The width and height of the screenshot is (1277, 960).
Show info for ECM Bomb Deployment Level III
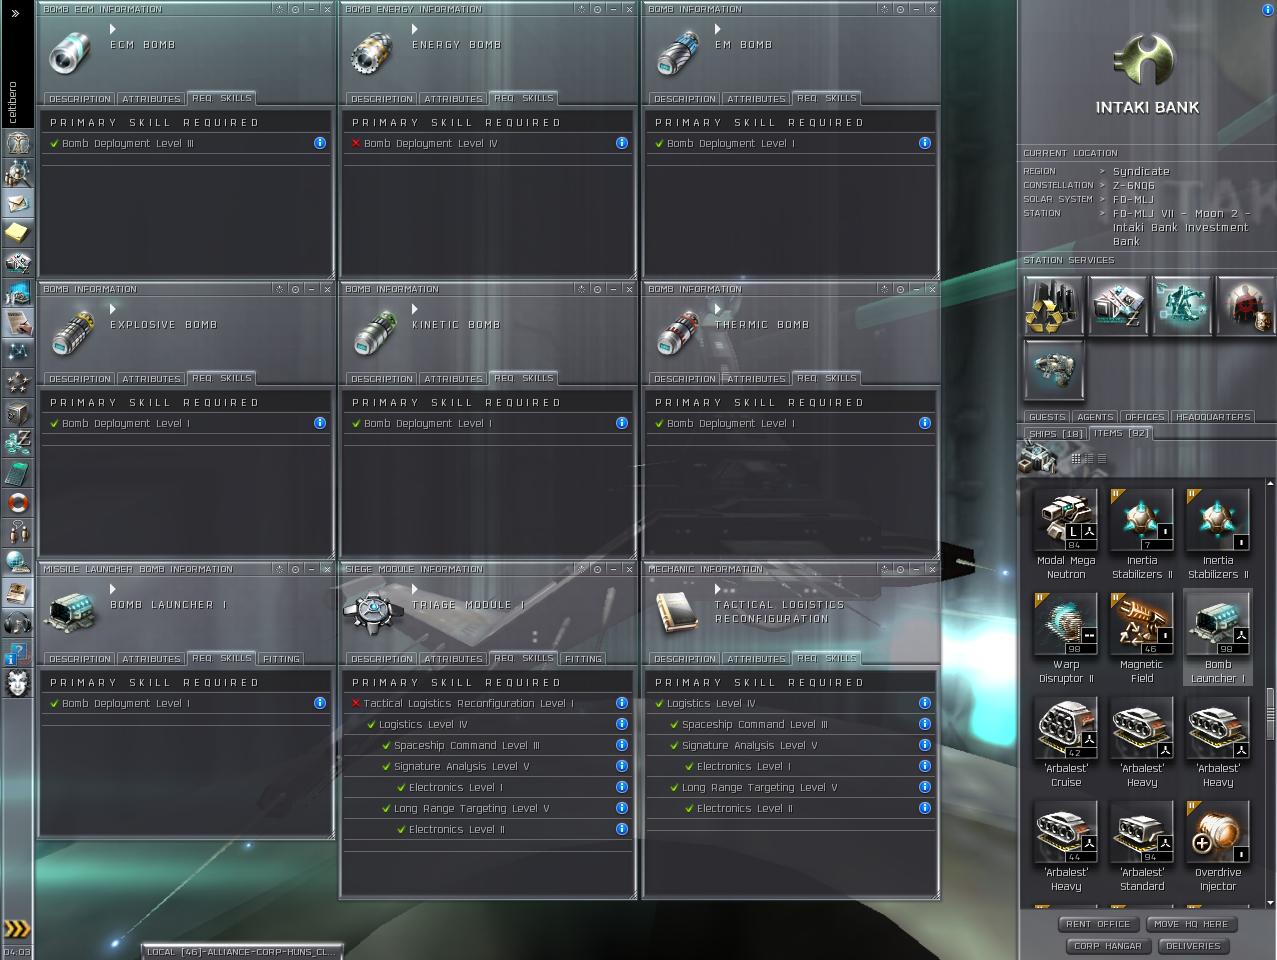coord(320,143)
